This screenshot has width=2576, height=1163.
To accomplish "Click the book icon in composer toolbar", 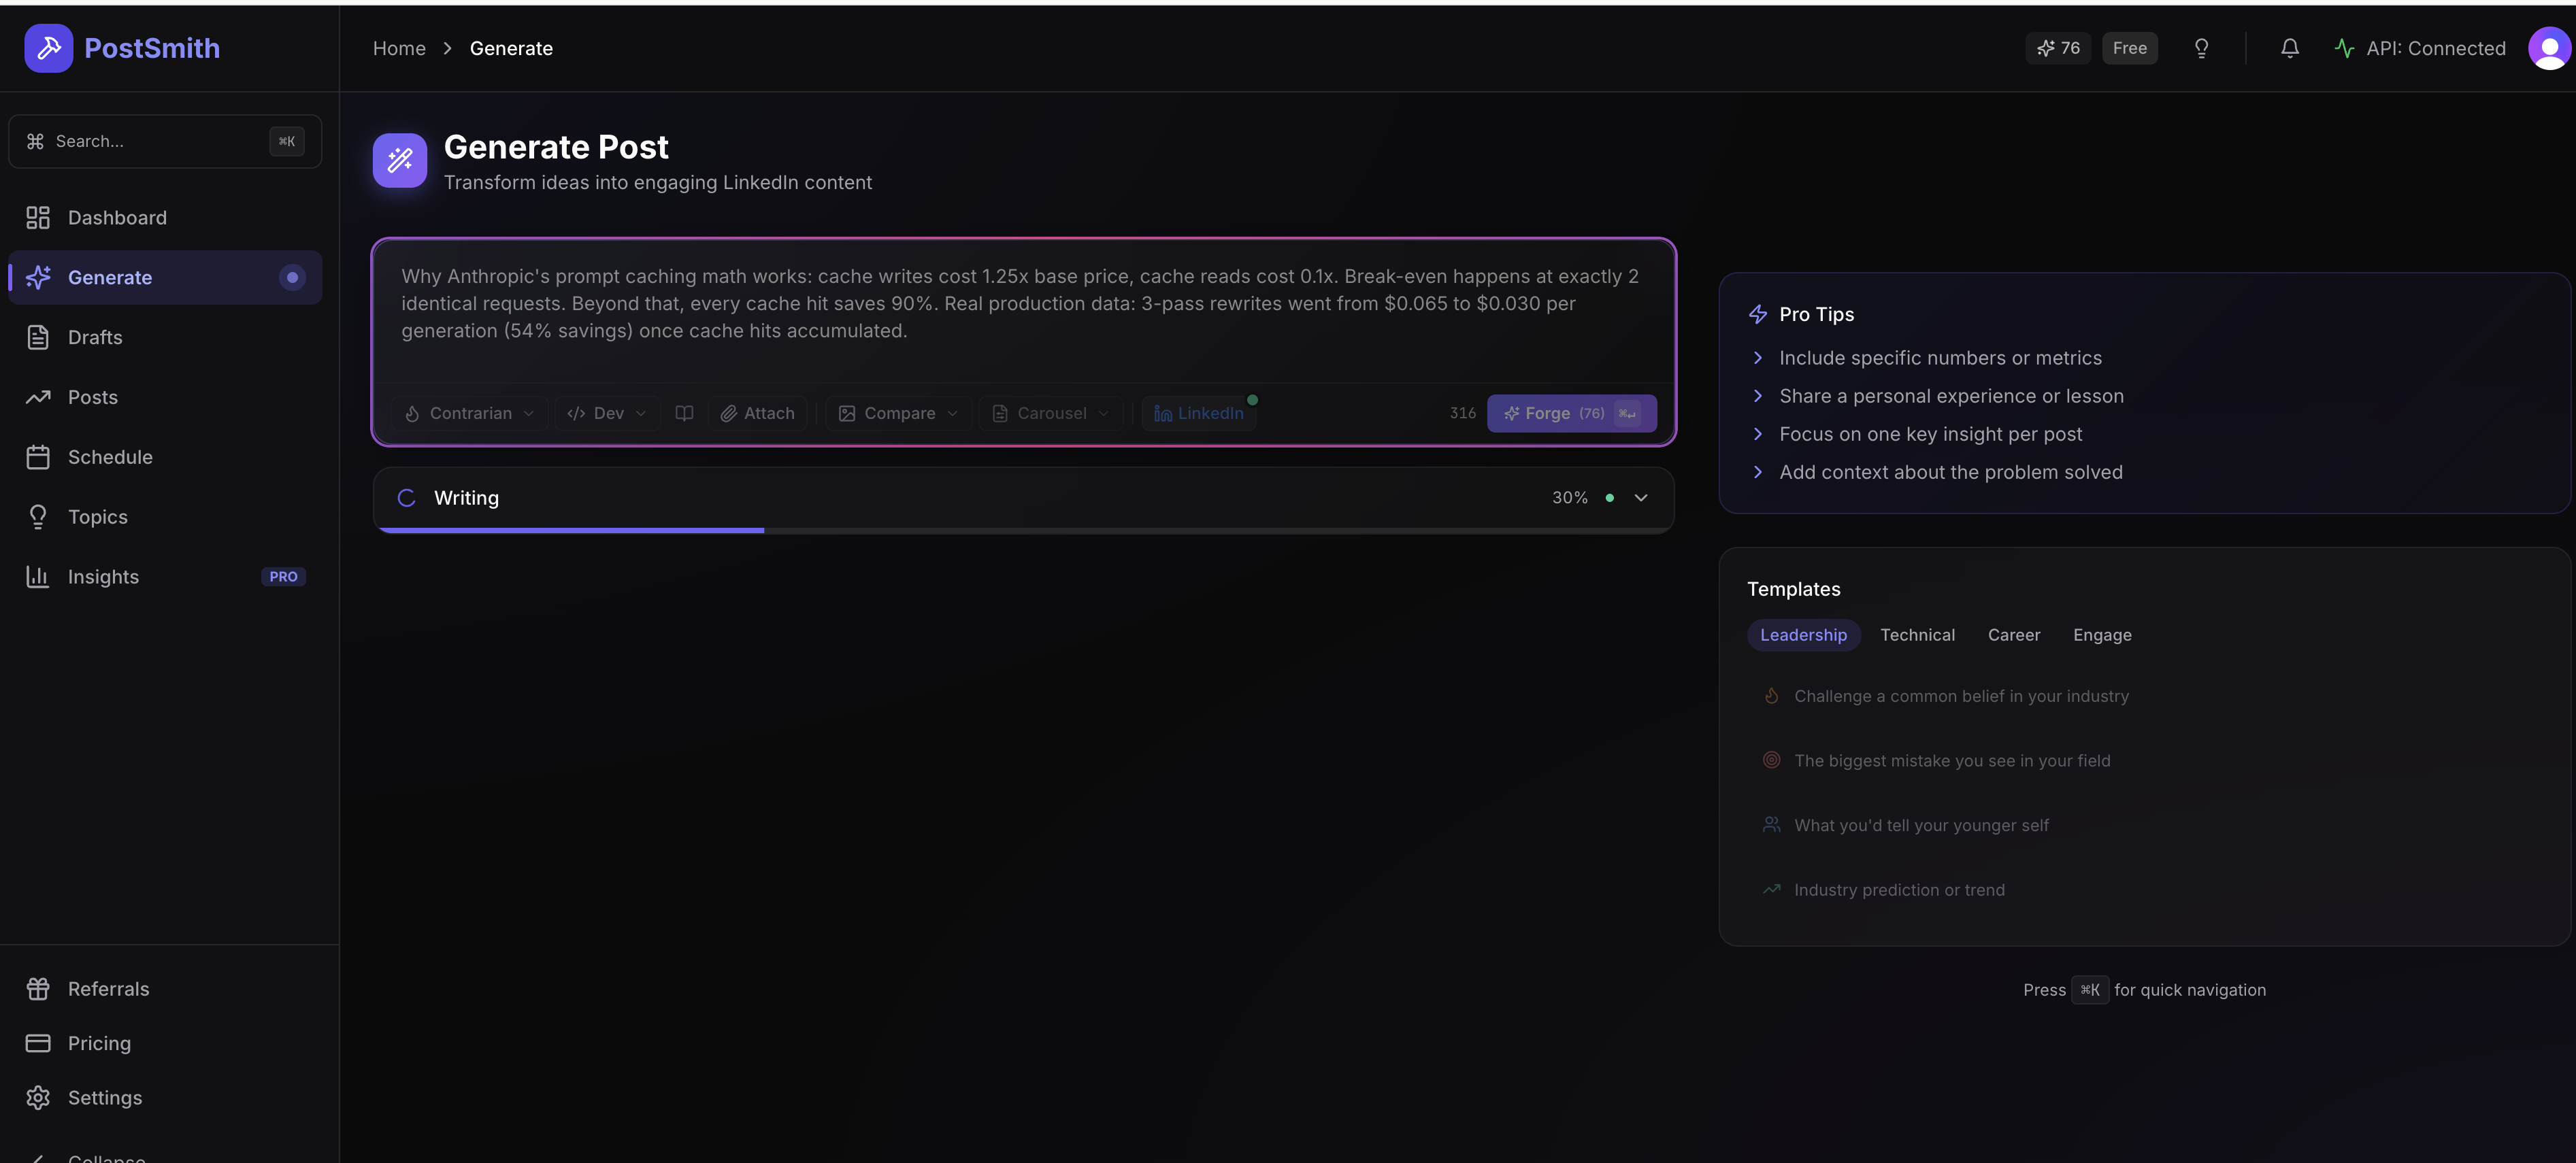I will click(684, 413).
